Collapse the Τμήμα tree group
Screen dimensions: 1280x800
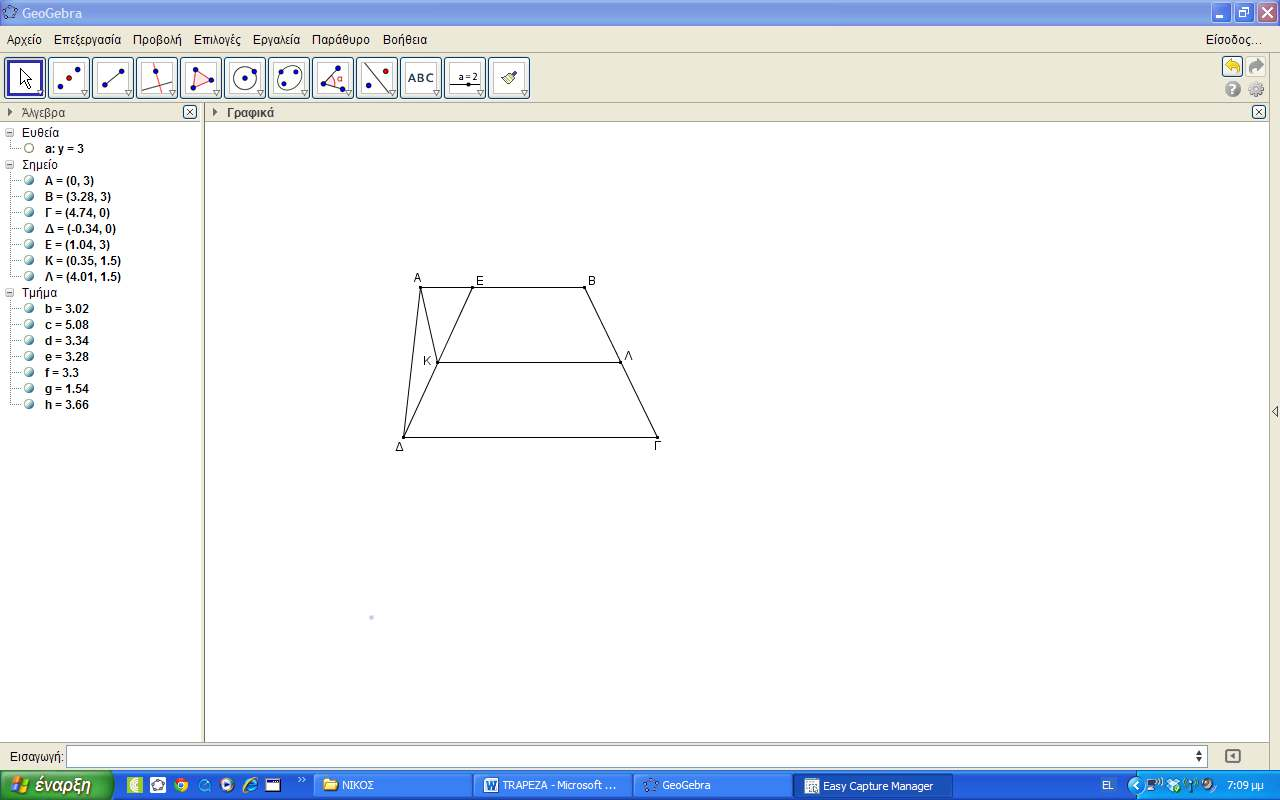[x=10, y=292]
